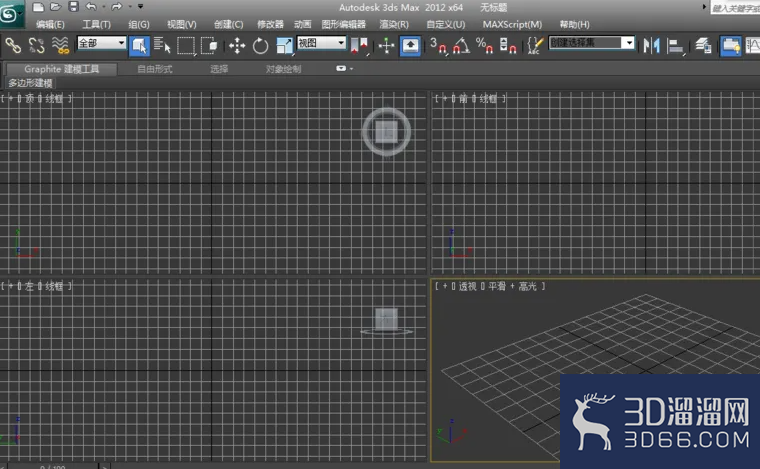Click the ViewCube in the top viewport

tap(386, 131)
